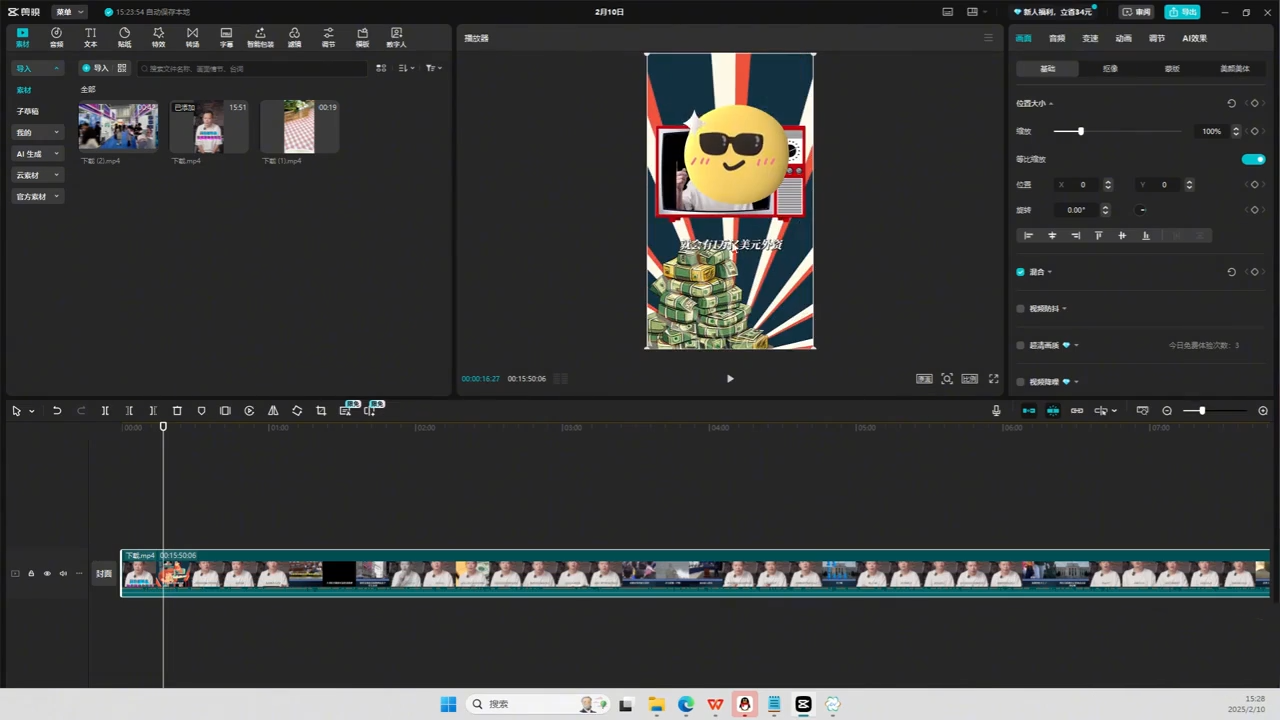Click the 审阅 review button
1280x720 pixels.
coord(1136,12)
